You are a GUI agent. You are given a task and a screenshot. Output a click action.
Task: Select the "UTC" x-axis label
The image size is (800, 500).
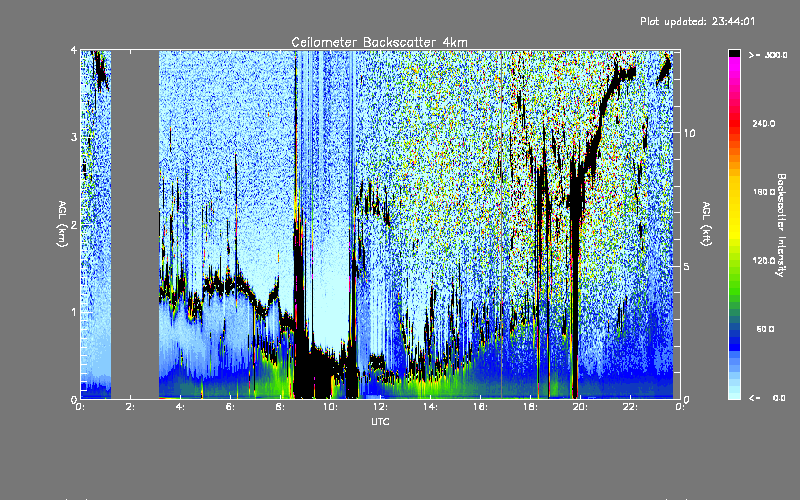pyautogui.click(x=380, y=422)
